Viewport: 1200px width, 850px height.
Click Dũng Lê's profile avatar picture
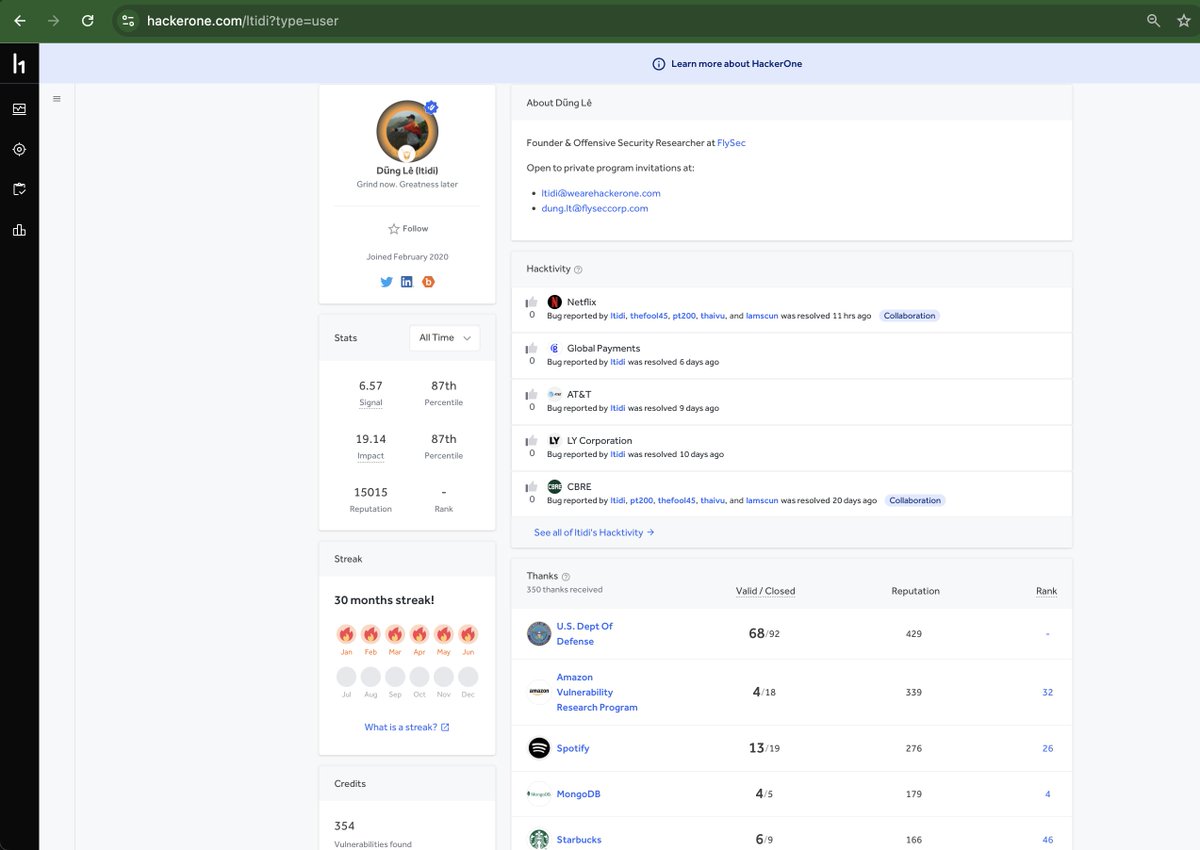(407, 131)
